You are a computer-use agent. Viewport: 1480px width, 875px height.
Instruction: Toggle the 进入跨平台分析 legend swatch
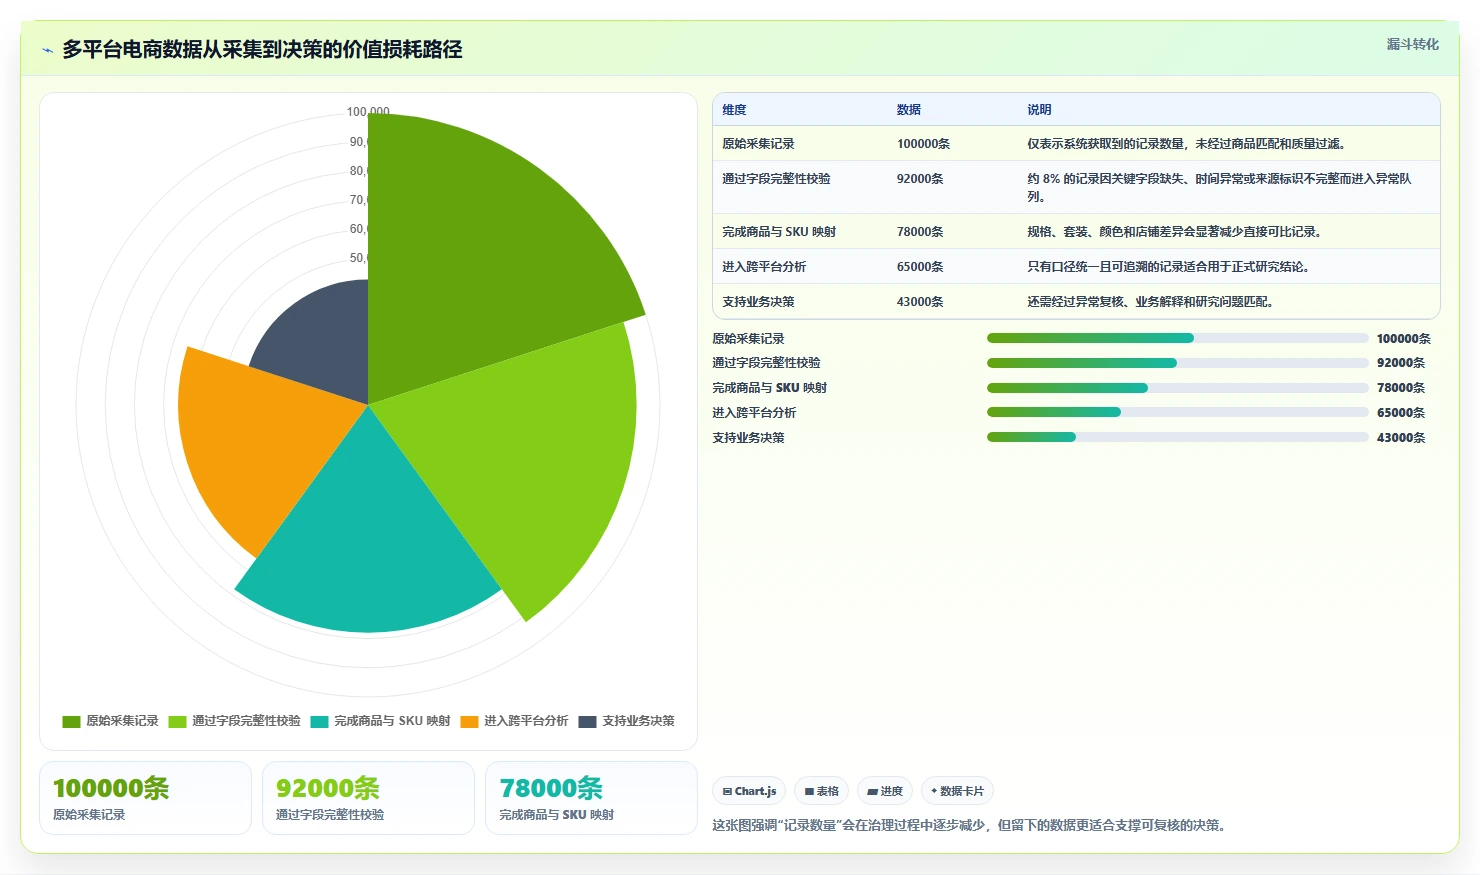469,721
